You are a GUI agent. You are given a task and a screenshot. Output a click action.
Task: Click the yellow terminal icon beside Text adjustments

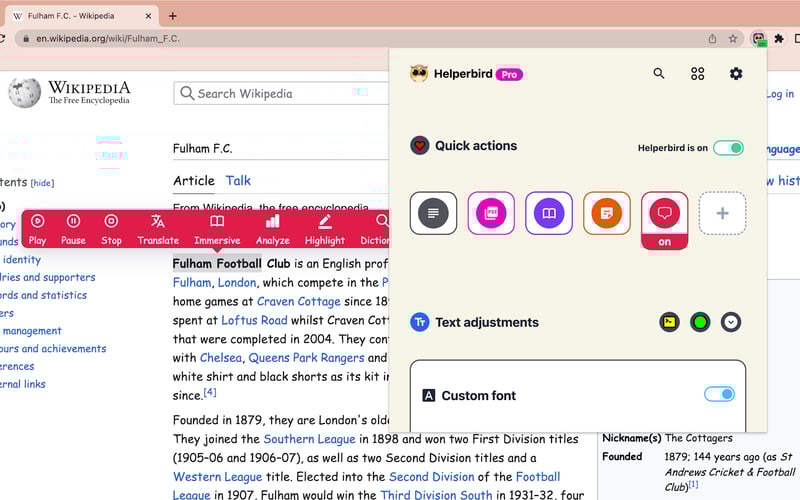click(669, 322)
